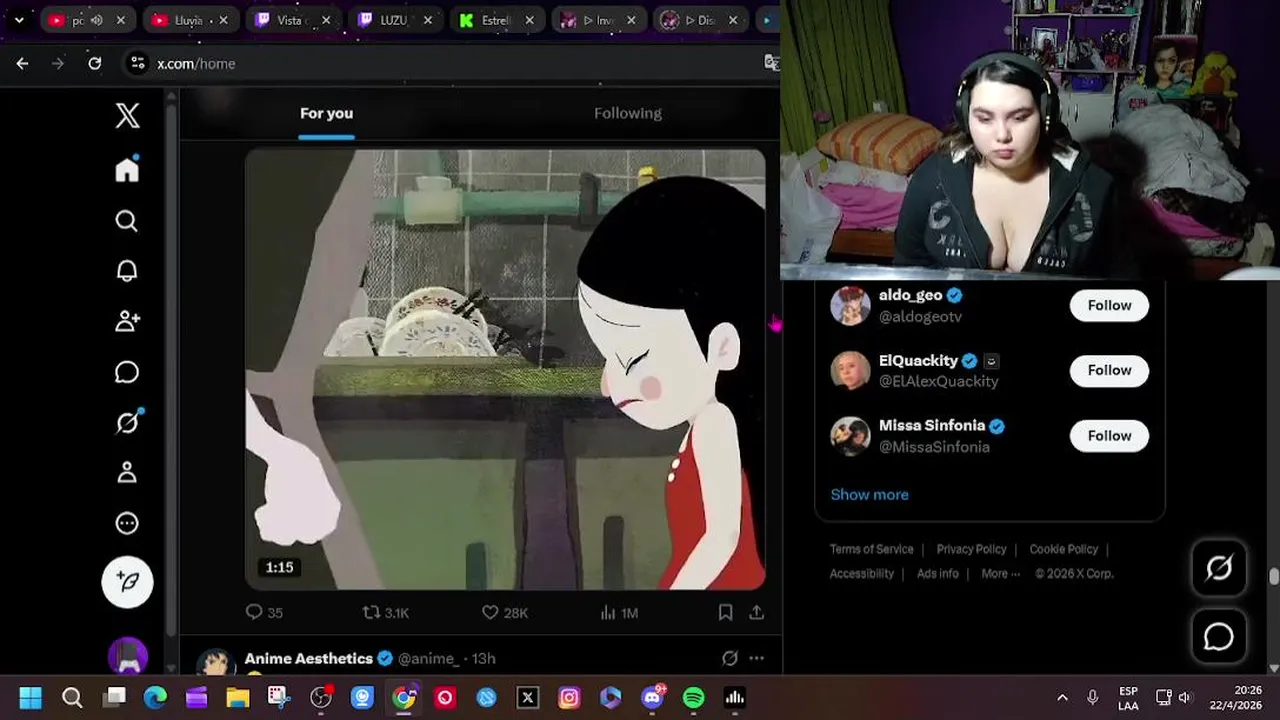Follow aldo_geo
The image size is (1280, 720).
(x=1109, y=305)
